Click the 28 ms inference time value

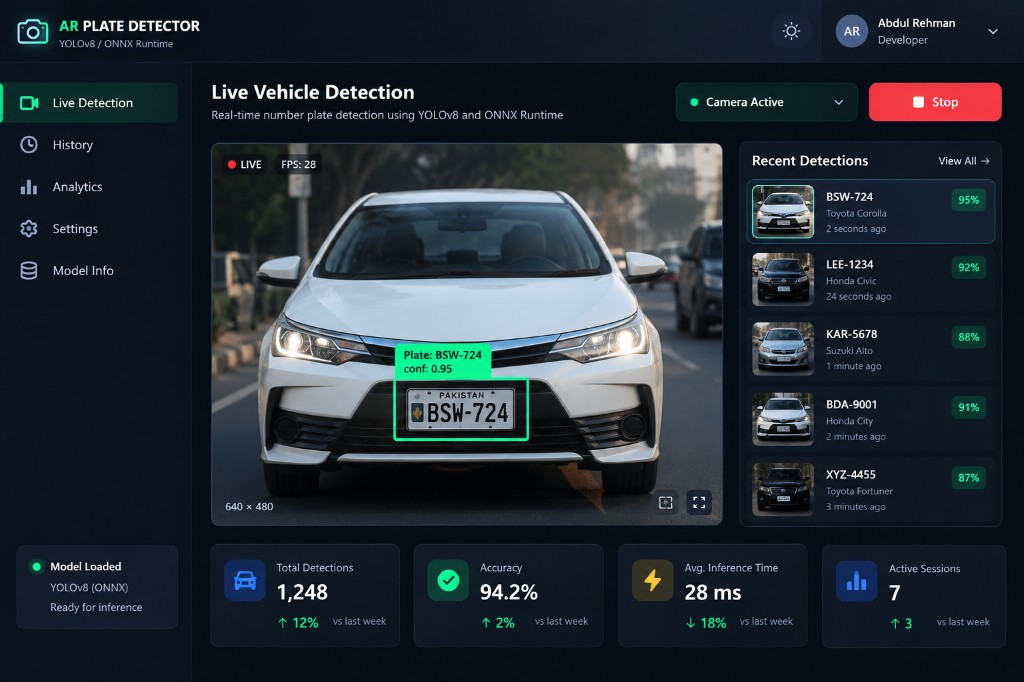click(712, 593)
